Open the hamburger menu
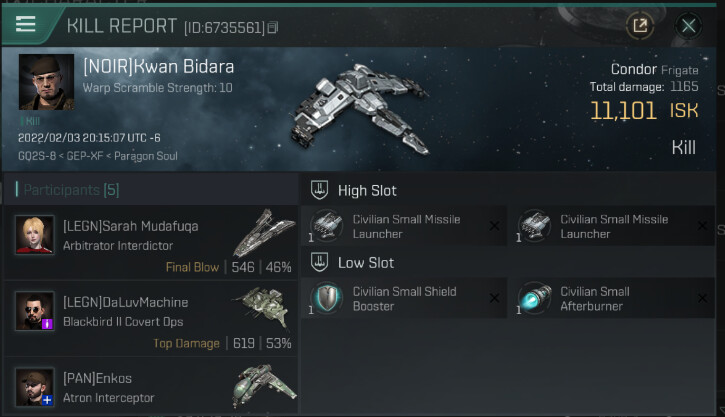The height and width of the screenshot is (417, 725). (25, 25)
